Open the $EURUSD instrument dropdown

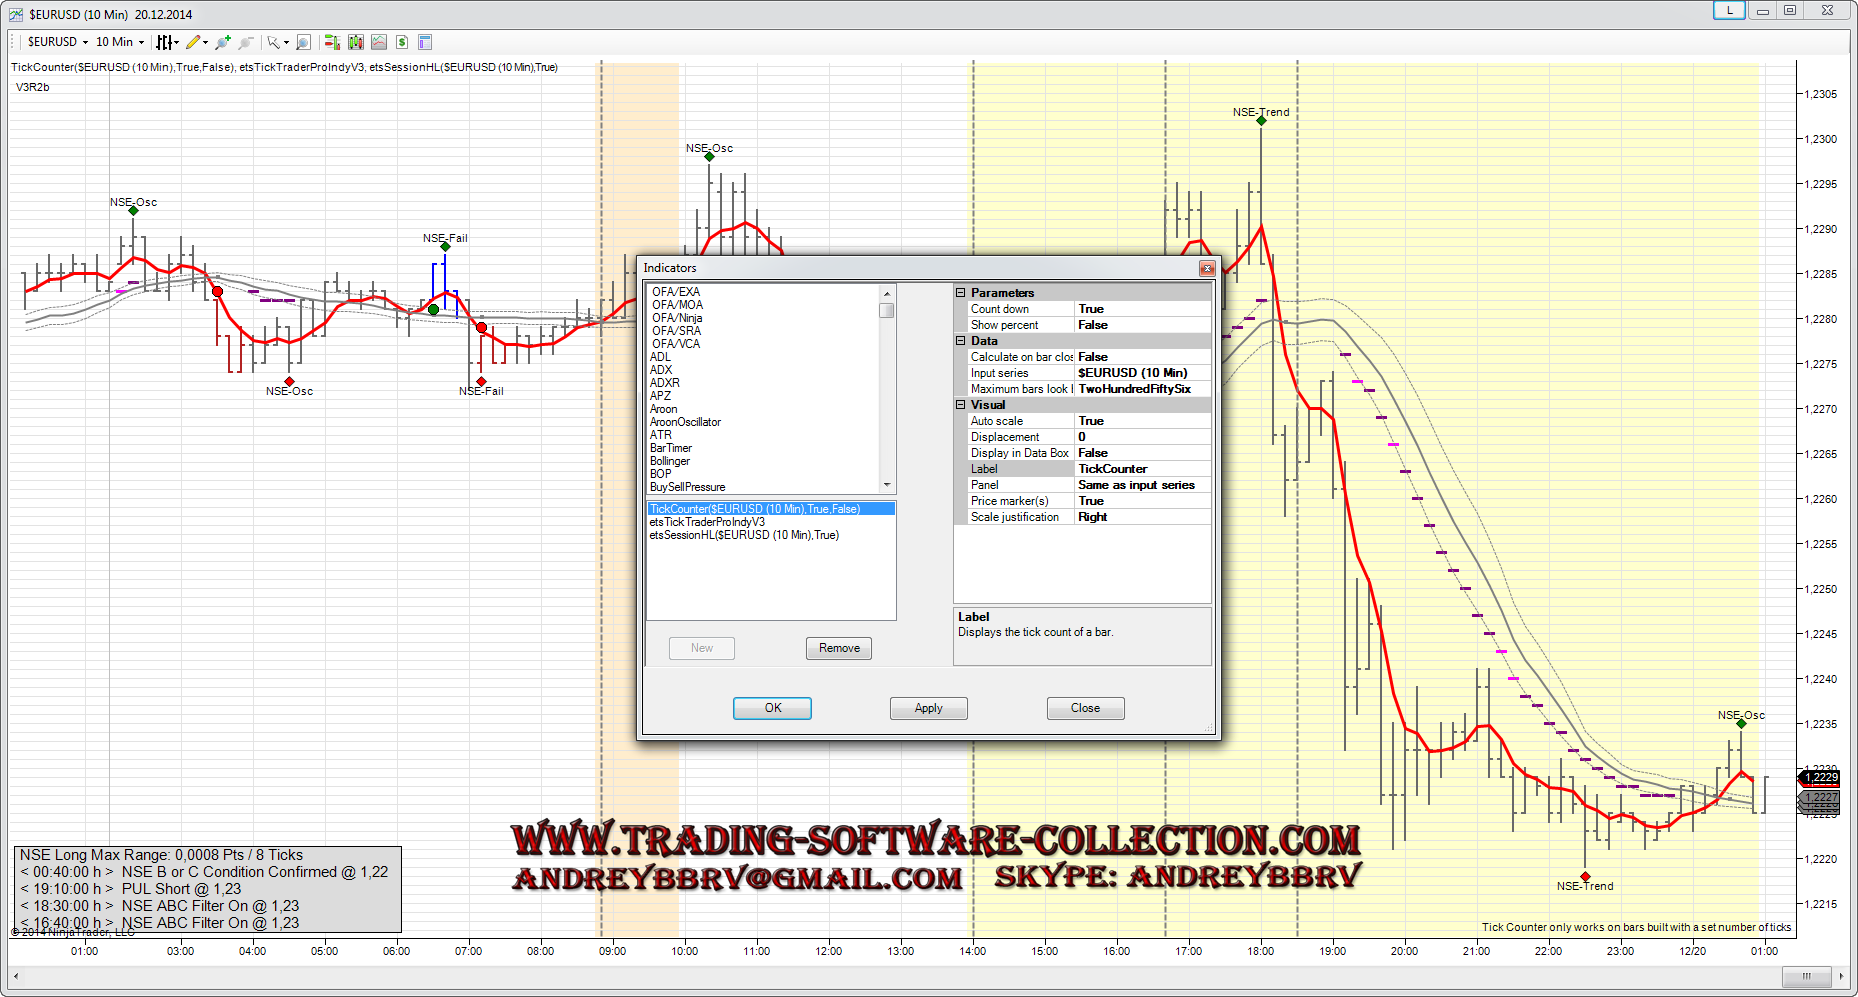(57, 42)
